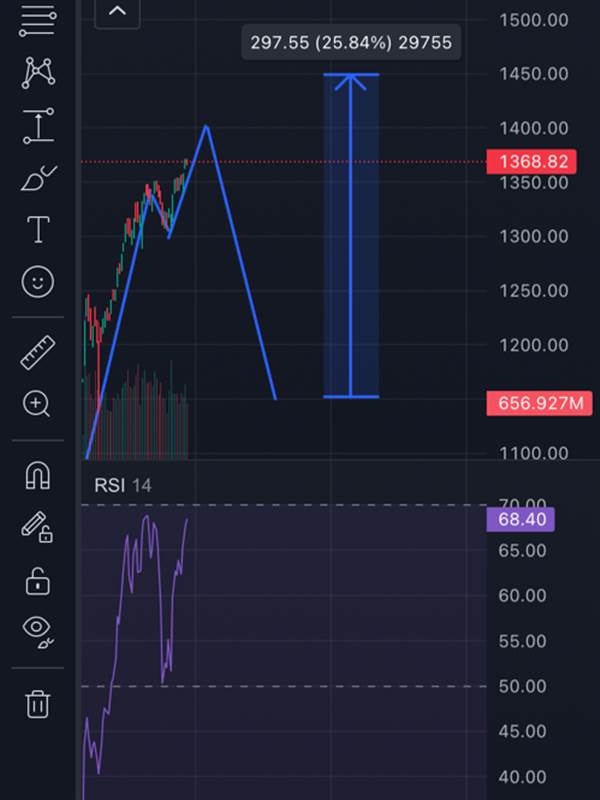Image resolution: width=600 pixels, height=800 pixels.
Task: Collapse the chart legend with up chevron
Action: 117,12
